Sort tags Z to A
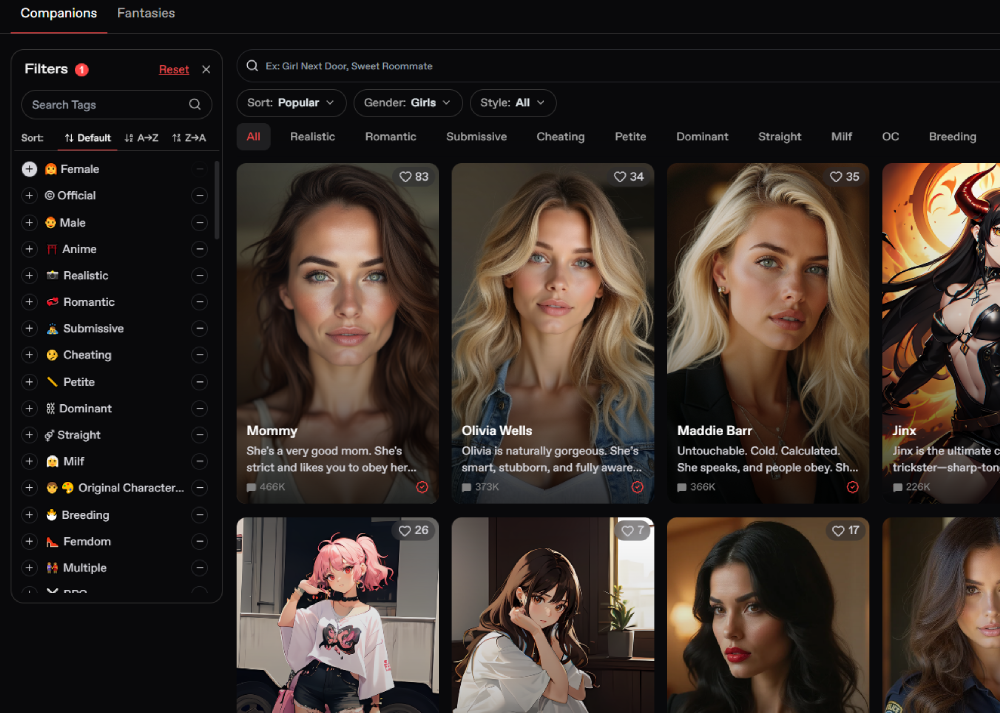The height and width of the screenshot is (713, 1000). (x=189, y=138)
